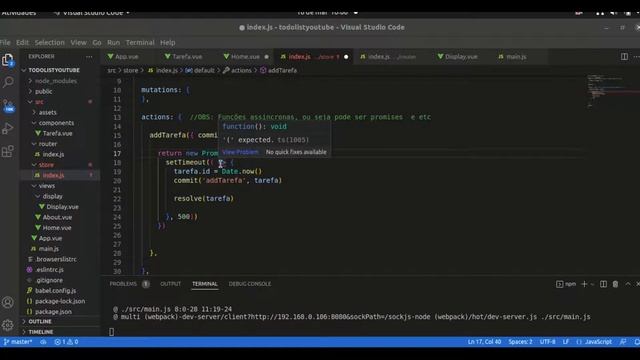Expand the TIMELINE section
The width and height of the screenshot is (640, 360).
coord(40,332)
